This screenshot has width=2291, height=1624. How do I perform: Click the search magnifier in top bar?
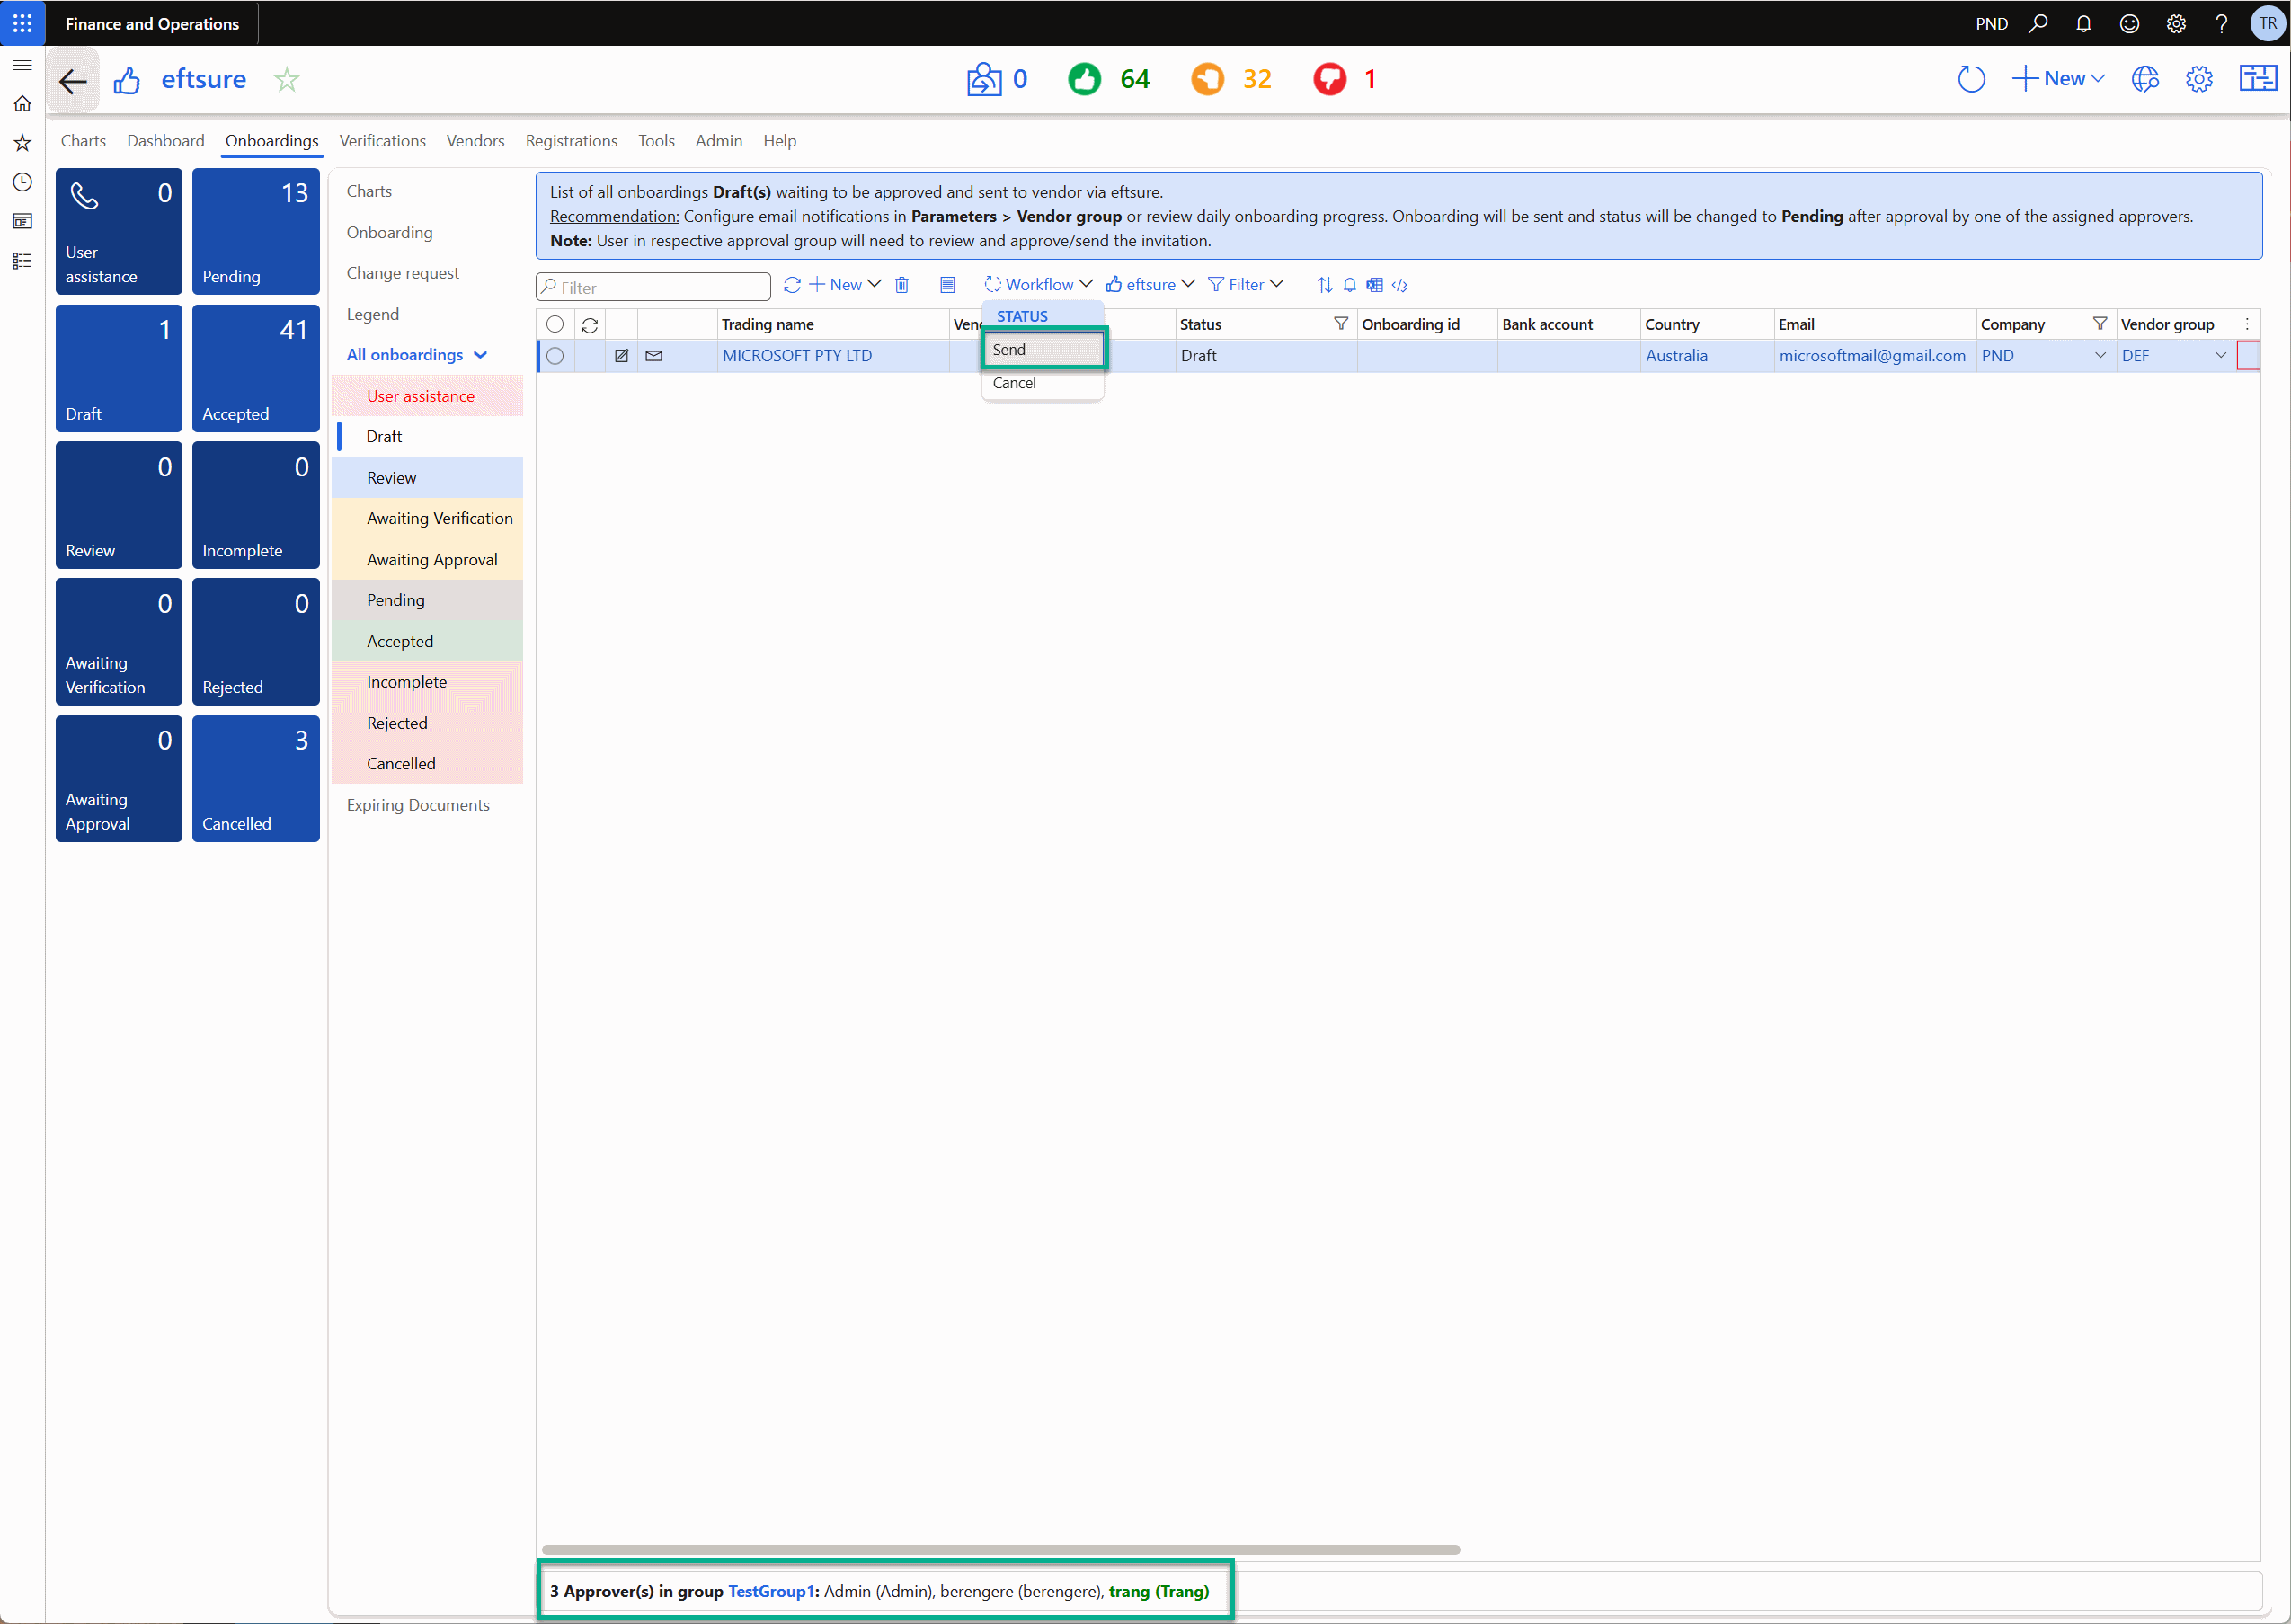coord(2037,23)
